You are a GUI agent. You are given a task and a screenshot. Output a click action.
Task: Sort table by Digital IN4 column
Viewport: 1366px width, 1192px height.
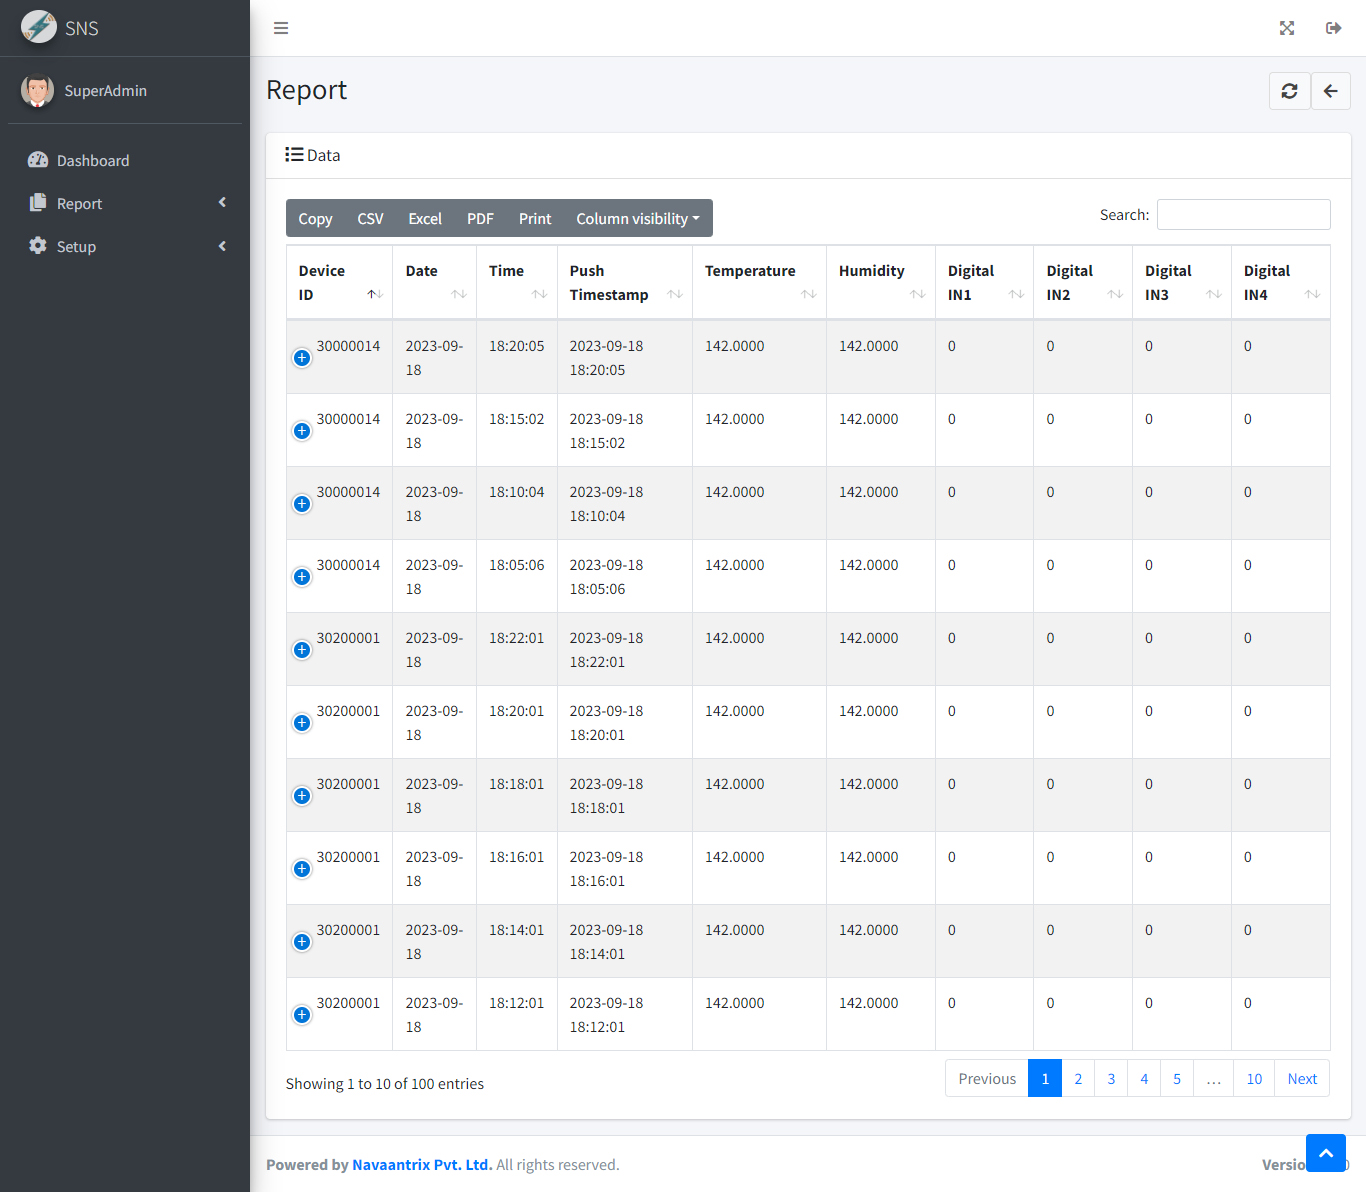pyautogui.click(x=1281, y=283)
